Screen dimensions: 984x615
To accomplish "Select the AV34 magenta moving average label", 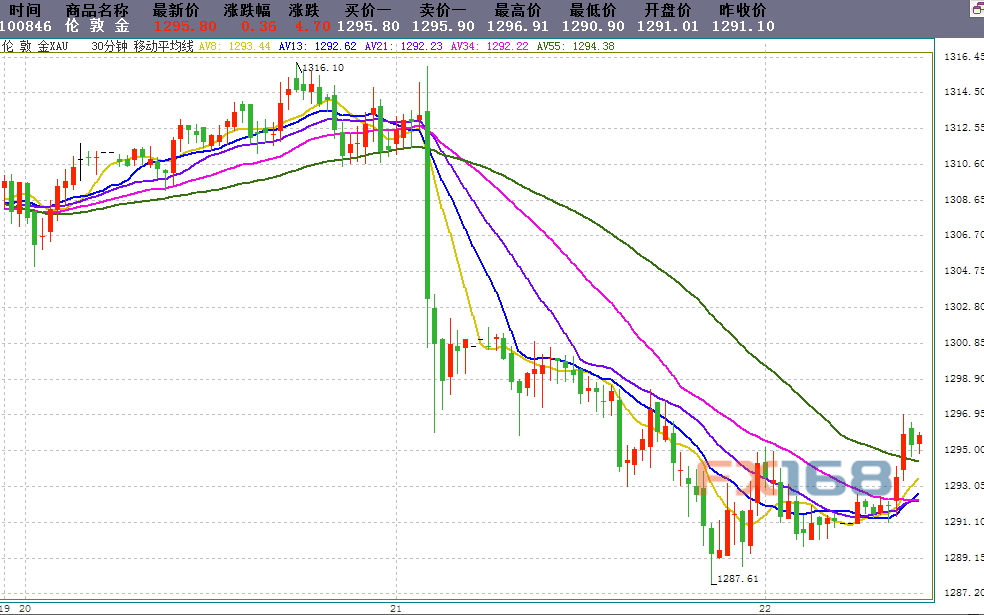I will [x=489, y=46].
